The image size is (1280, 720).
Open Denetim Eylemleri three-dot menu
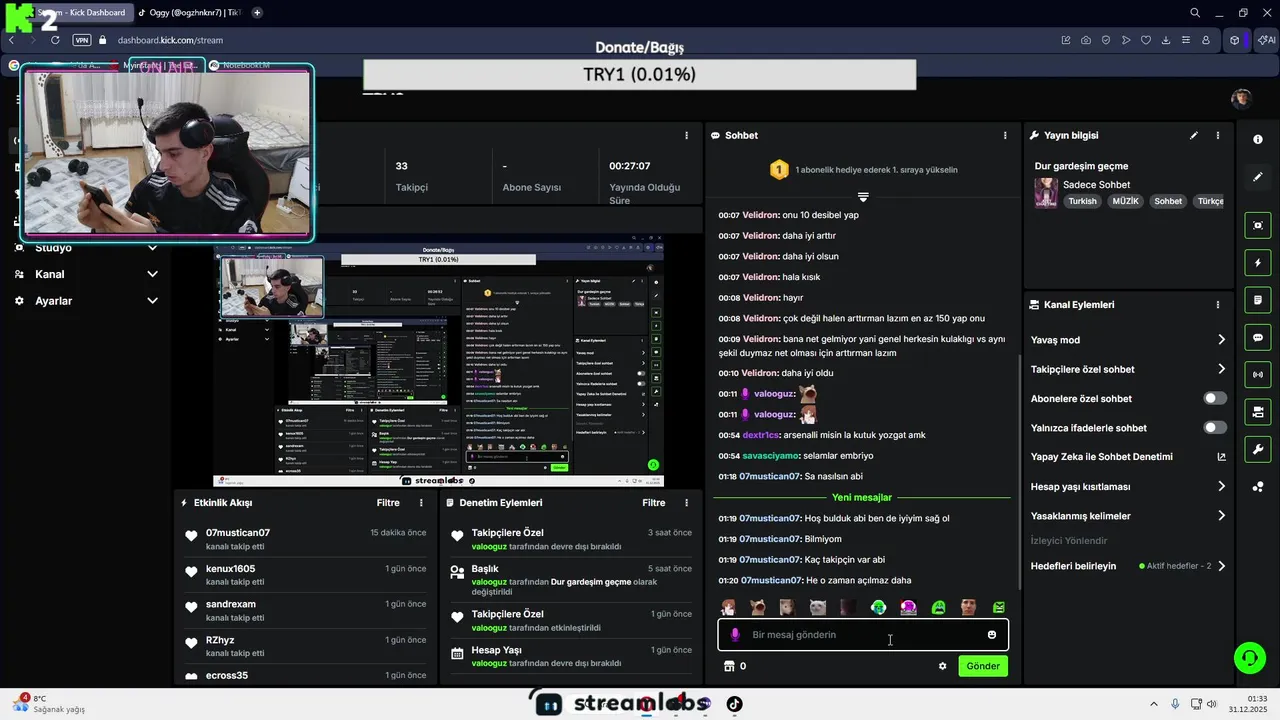tap(686, 503)
